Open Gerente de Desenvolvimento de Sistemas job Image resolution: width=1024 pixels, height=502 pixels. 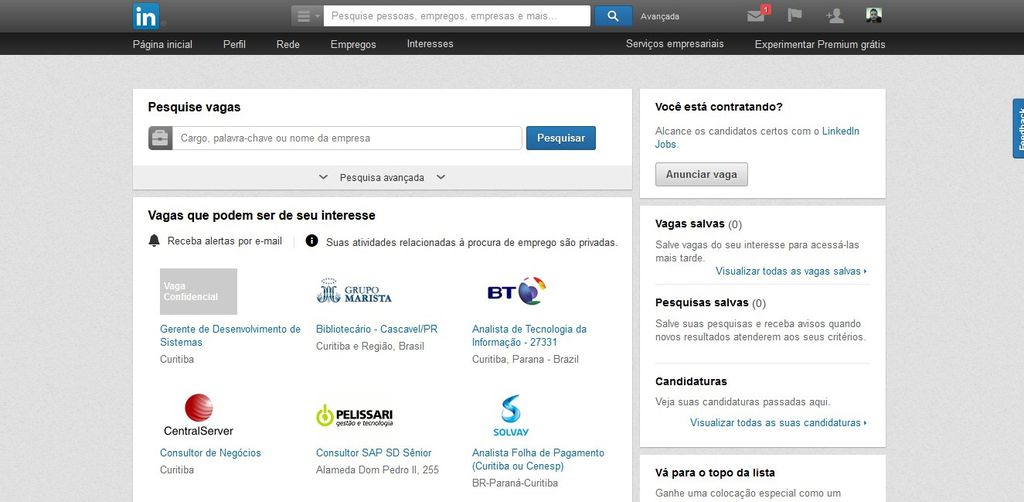pos(231,336)
